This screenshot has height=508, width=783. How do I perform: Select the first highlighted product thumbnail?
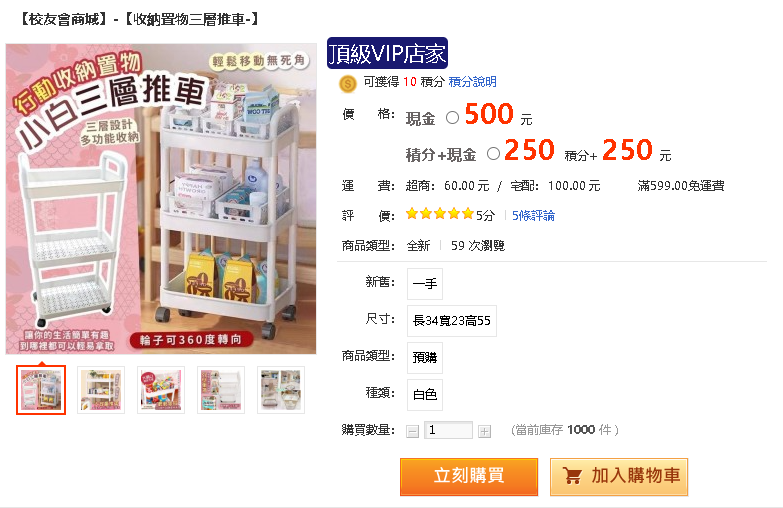pyautogui.click(x=41, y=390)
